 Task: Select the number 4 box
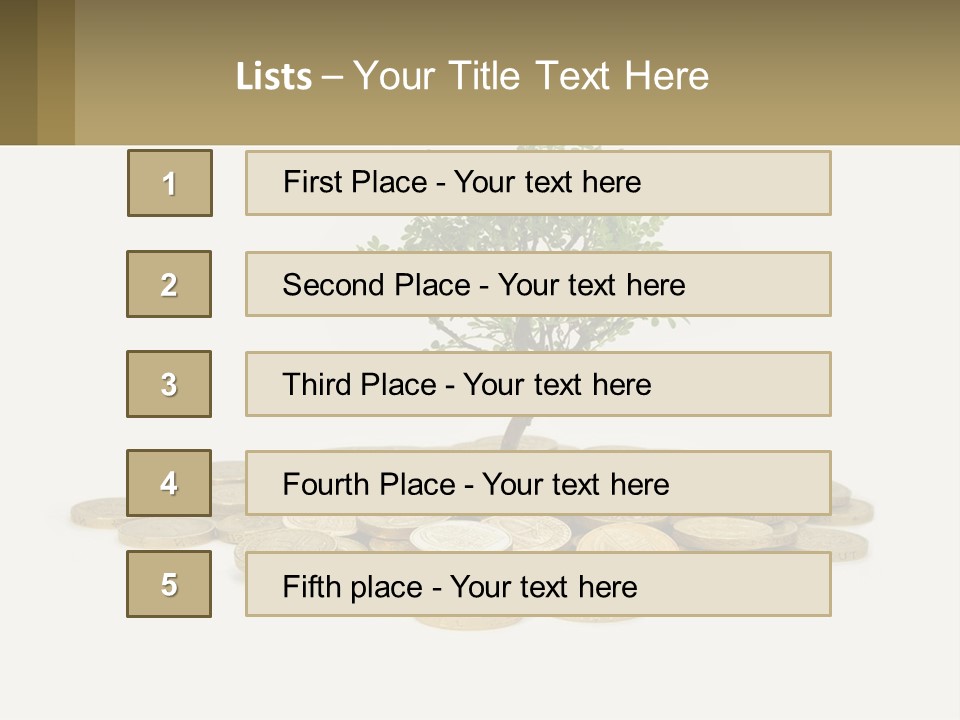169,484
